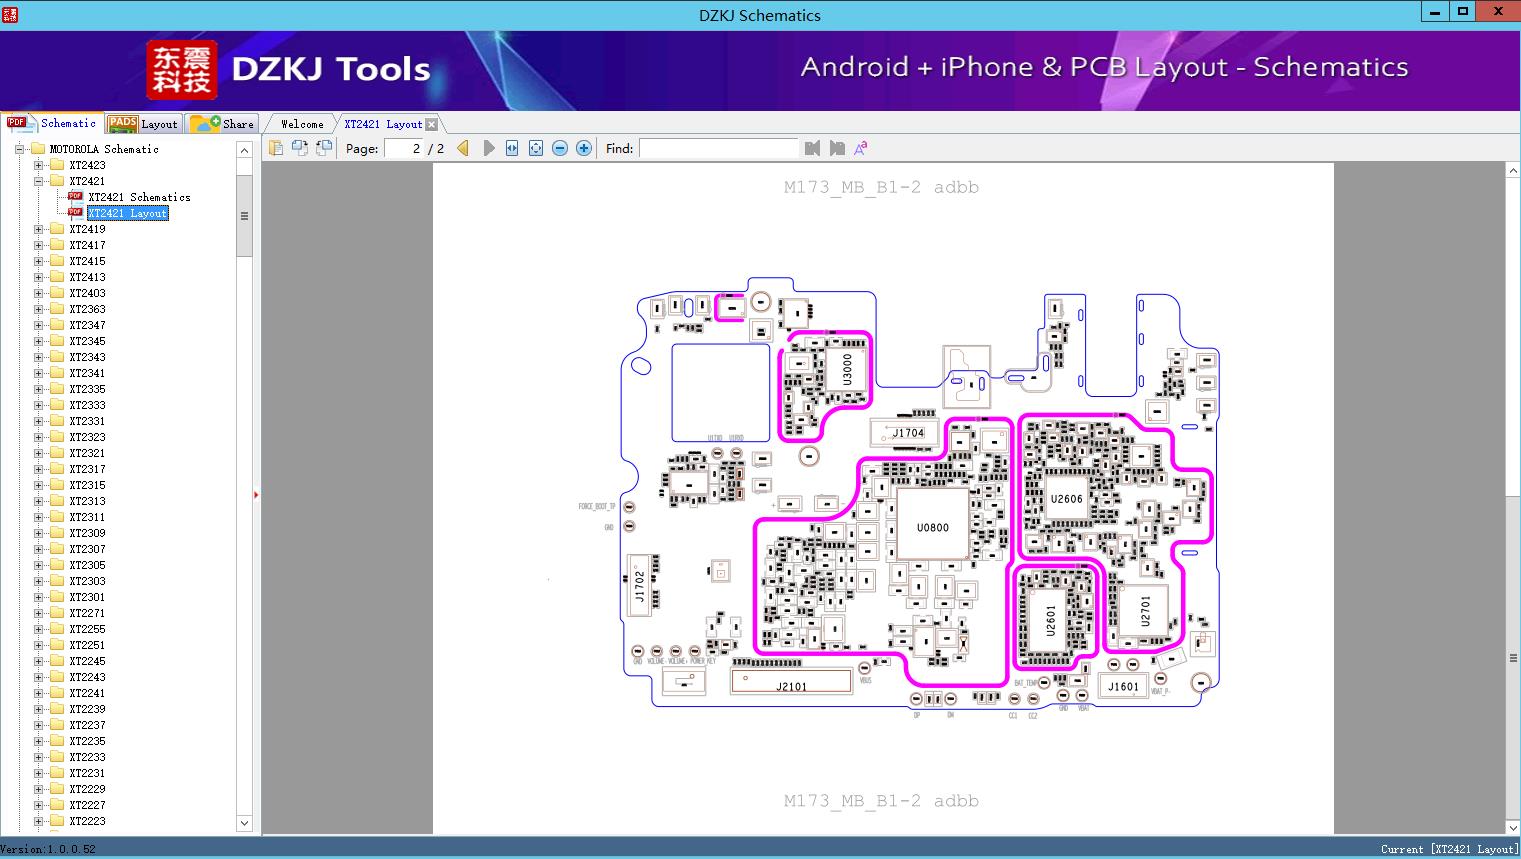Select XT2421 Layout tree item

(x=128, y=213)
